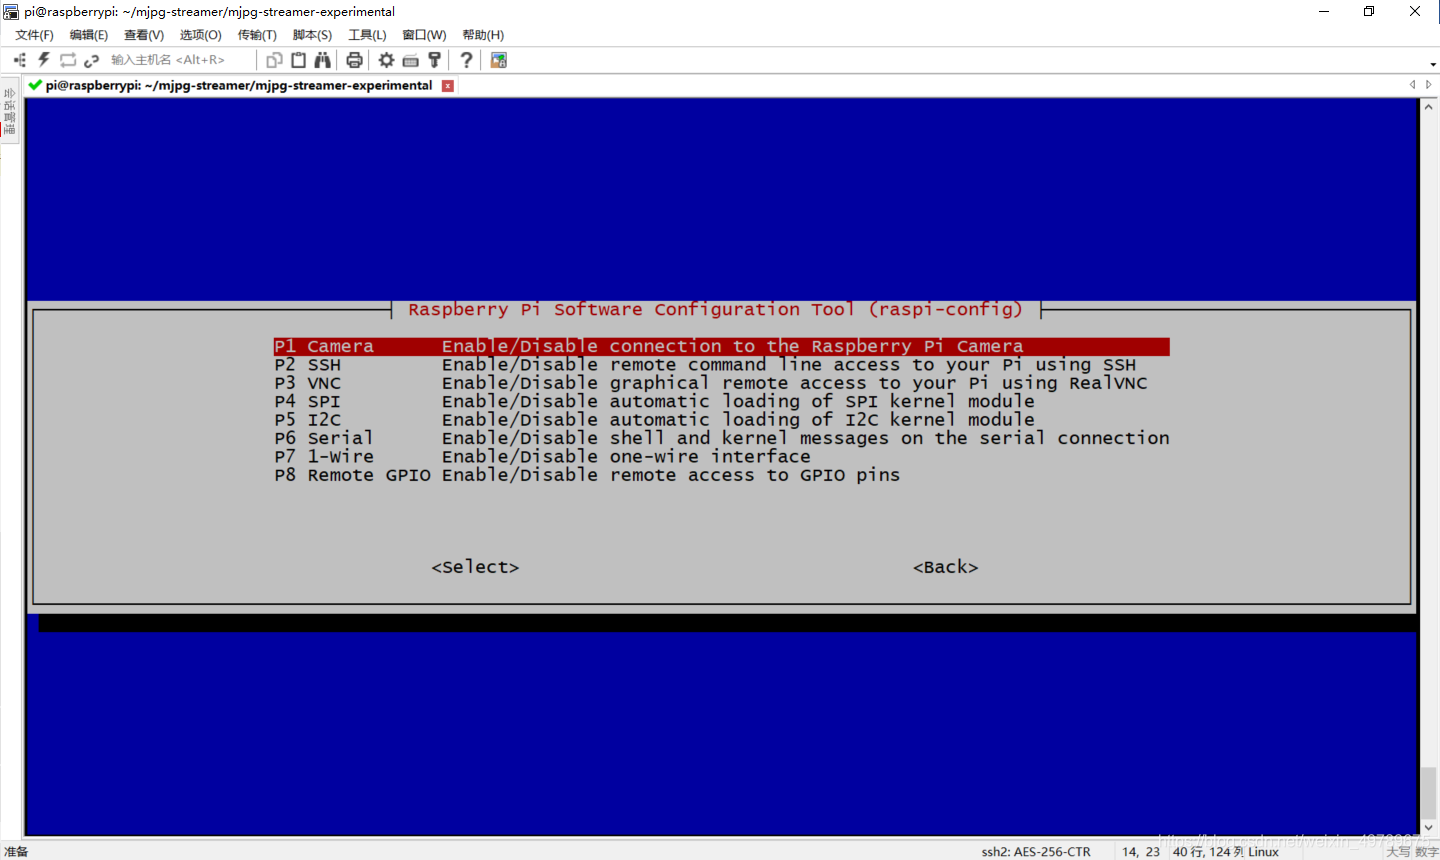This screenshot has height=860, width=1440.
Task: Open the Session Manager toolbar icon
Action: click(x=19, y=60)
